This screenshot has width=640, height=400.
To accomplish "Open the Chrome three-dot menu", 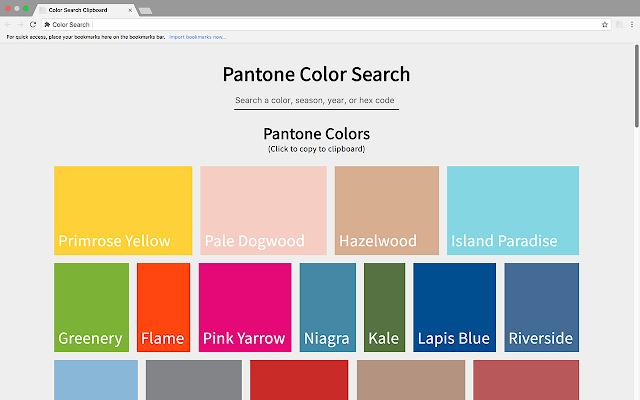I will (632, 24).
